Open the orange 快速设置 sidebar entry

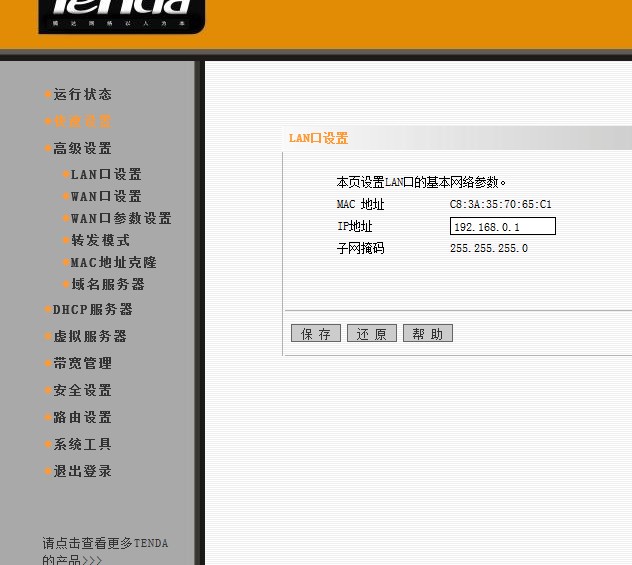tap(82, 121)
